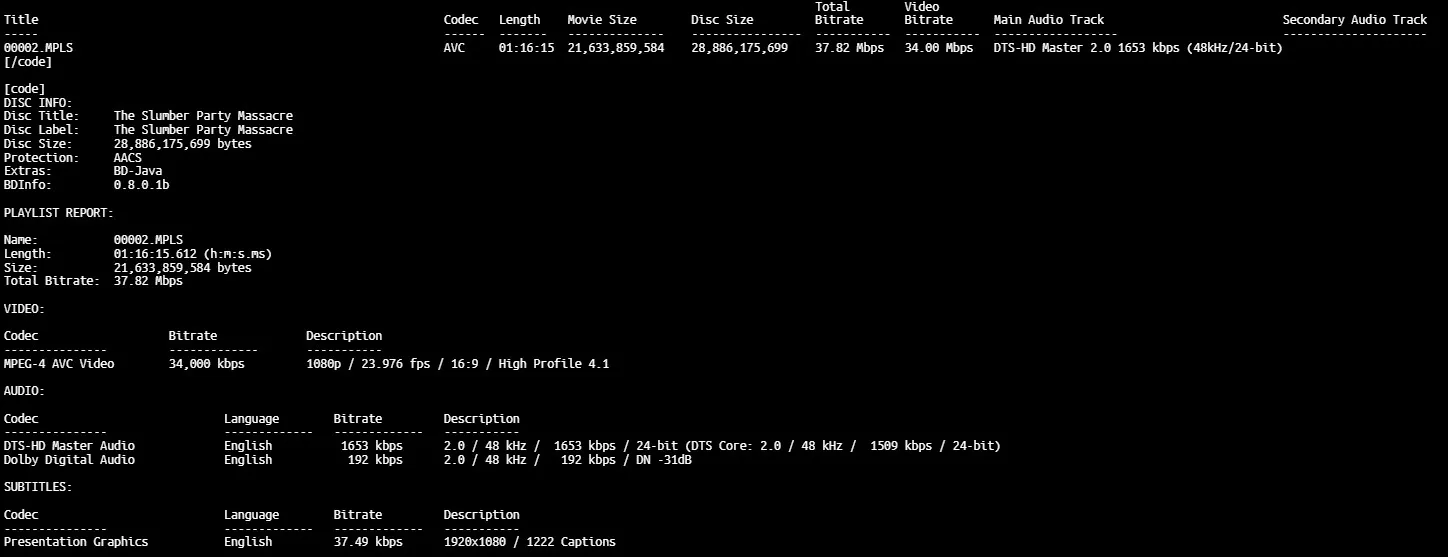Click the Disc Label value text
Viewport: 1448px width, 557px height.
(x=203, y=130)
